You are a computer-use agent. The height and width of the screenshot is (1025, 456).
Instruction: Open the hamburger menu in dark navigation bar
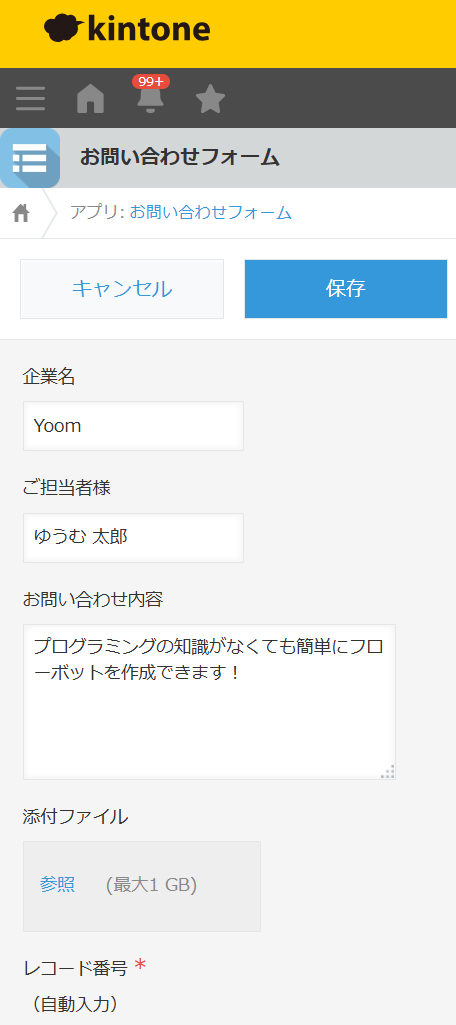point(30,99)
